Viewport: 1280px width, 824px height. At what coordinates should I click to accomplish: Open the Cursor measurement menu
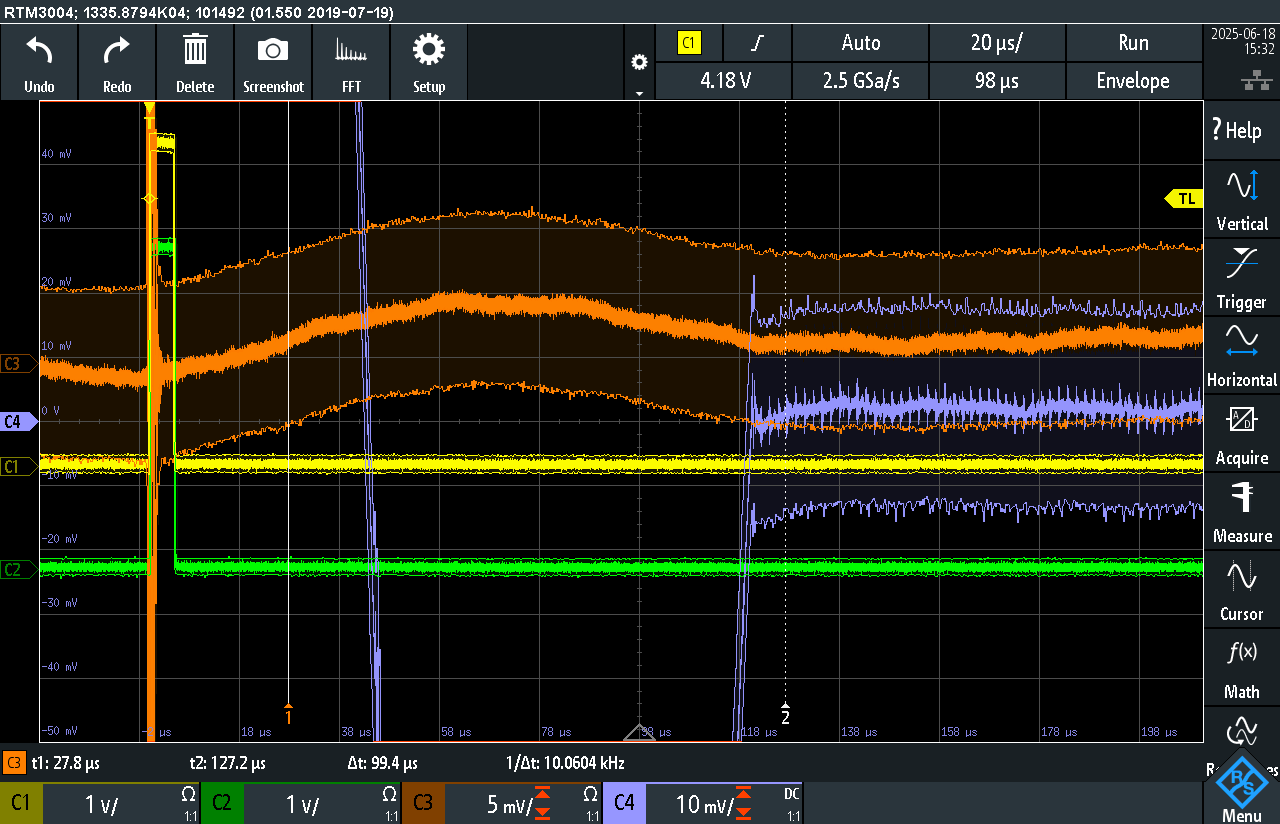pos(1242,590)
